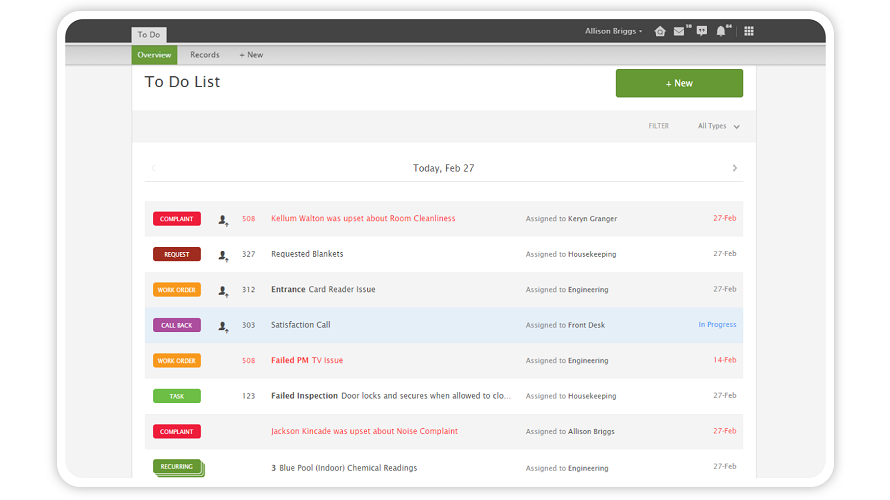This screenshot has height=500, width=890.
Task: Click the person icon on Satisfaction Call row
Action: click(x=223, y=326)
